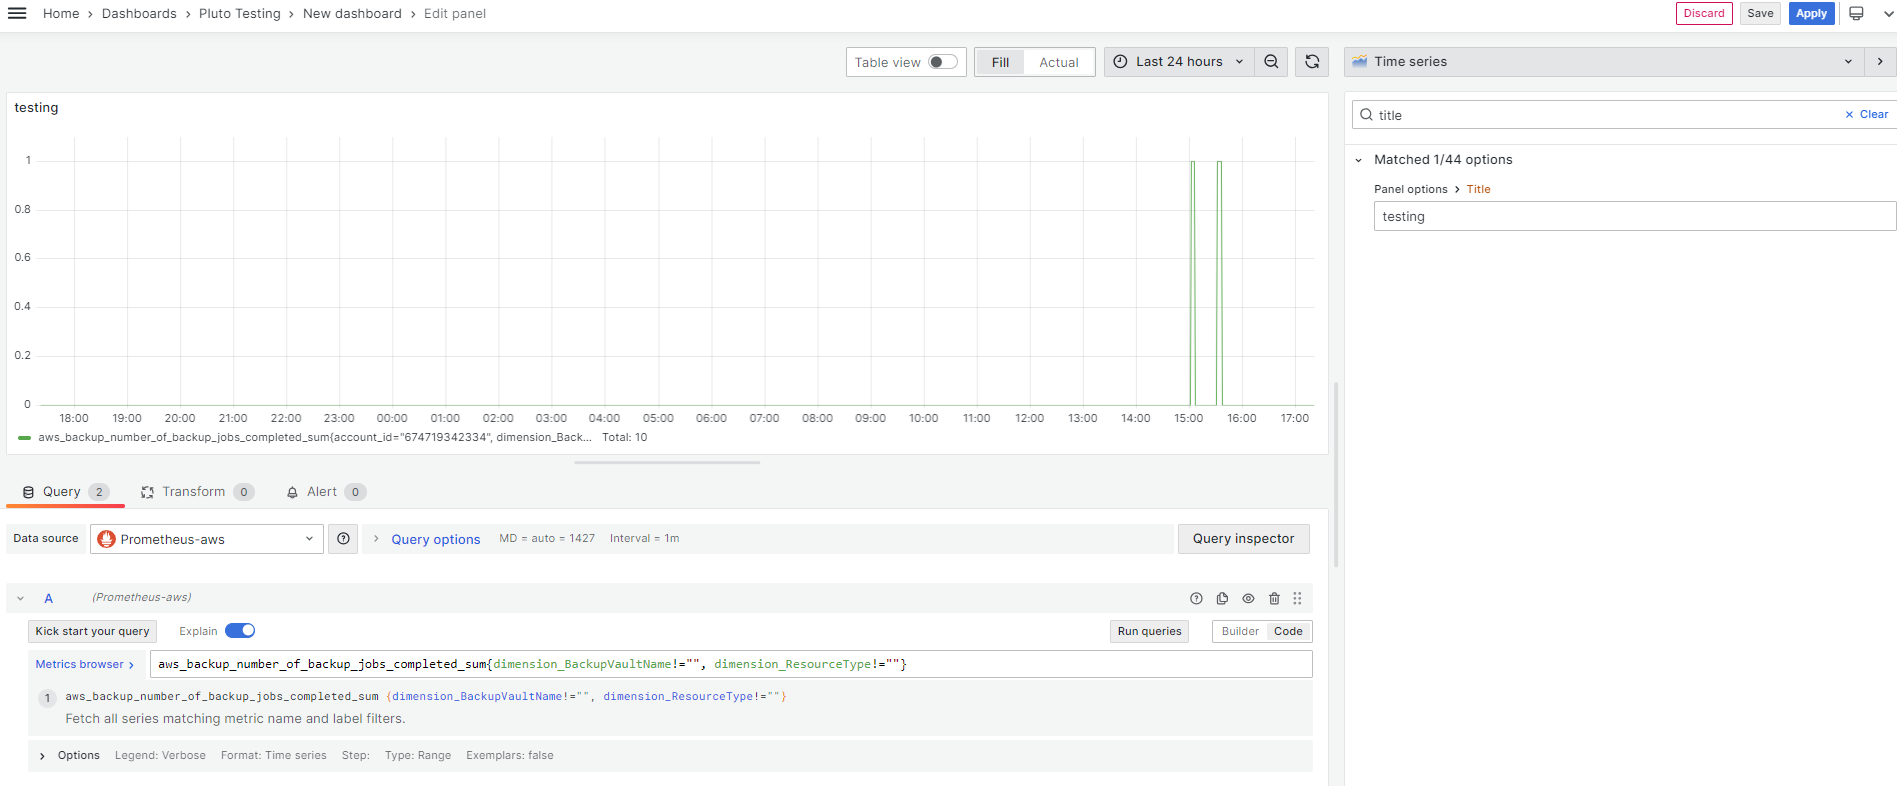
Task: Go to Home breadcrumb
Action: [61, 14]
